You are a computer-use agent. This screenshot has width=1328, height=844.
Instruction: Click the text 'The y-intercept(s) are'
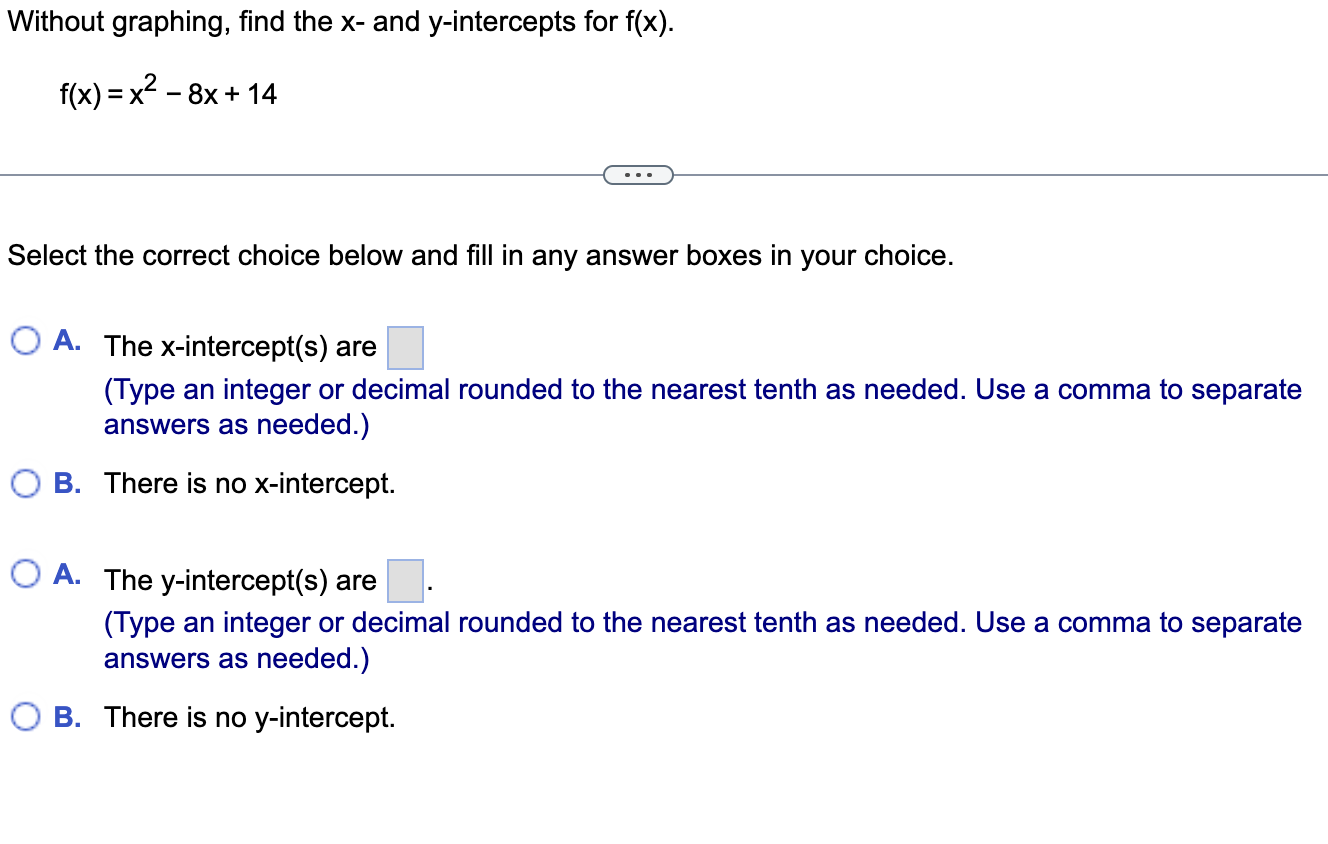click(240, 580)
